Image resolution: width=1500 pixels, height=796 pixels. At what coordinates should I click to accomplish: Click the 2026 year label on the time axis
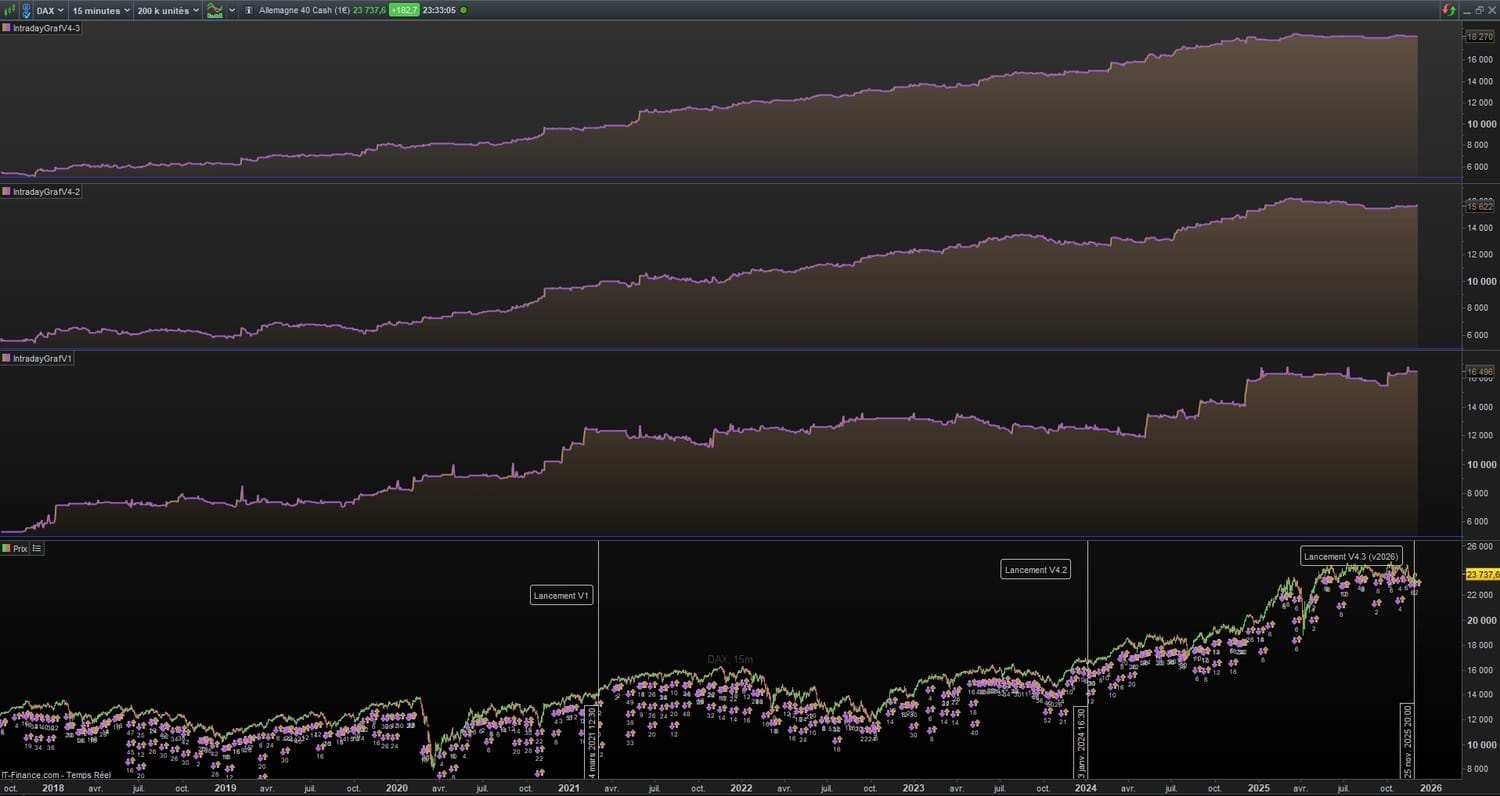(1430, 788)
